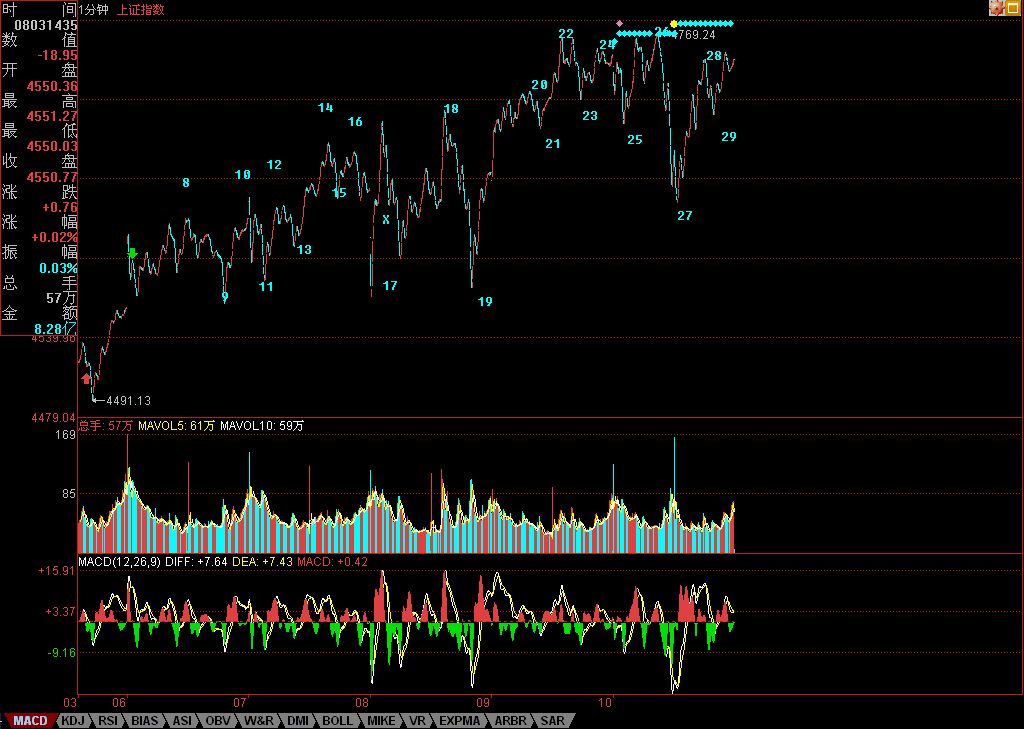Click the wave label 27 on the chart
The height and width of the screenshot is (729, 1024).
point(684,216)
